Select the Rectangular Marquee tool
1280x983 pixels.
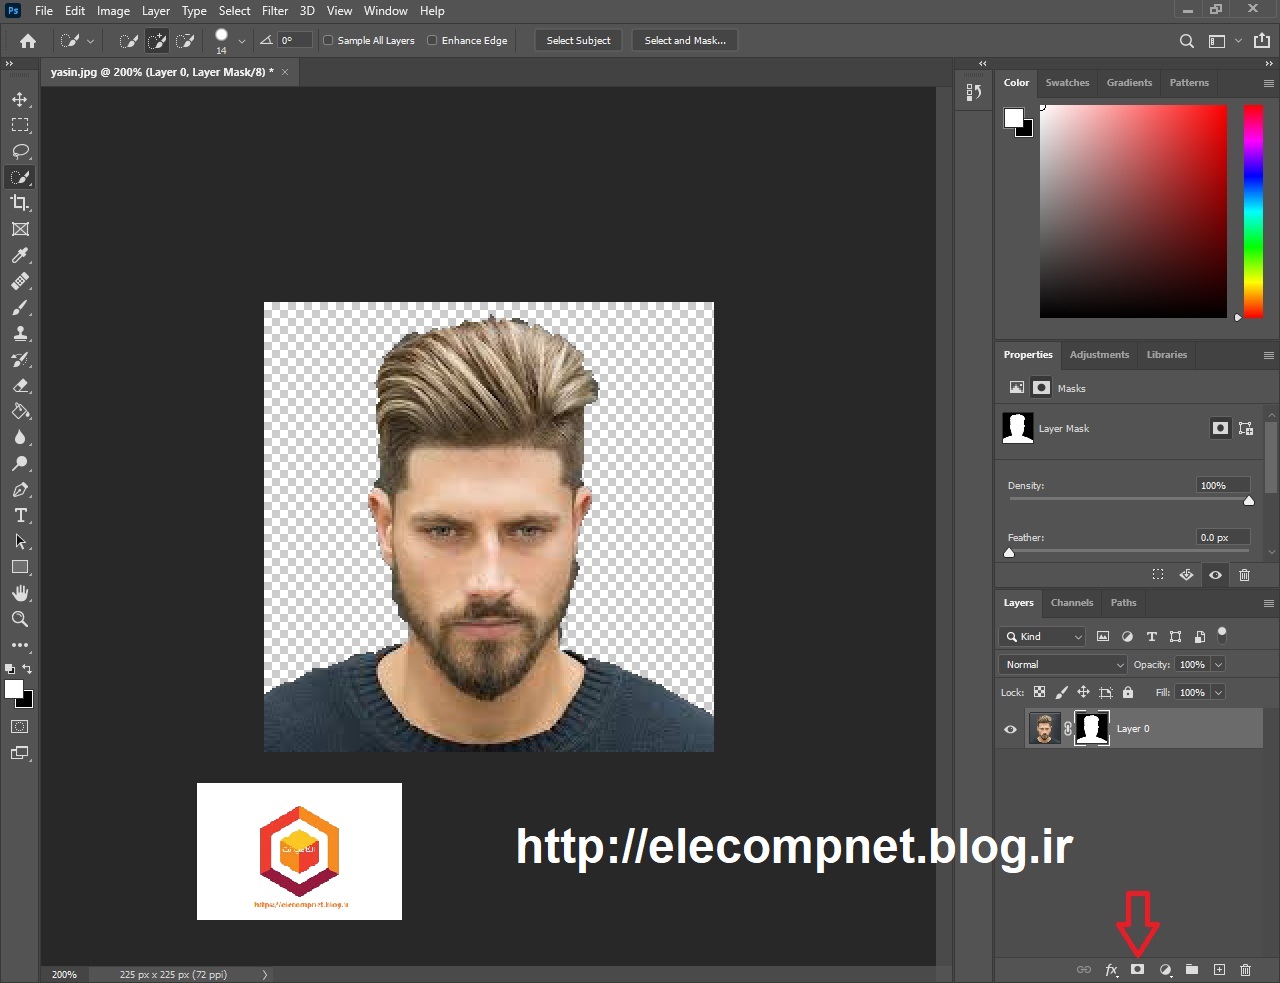20,125
